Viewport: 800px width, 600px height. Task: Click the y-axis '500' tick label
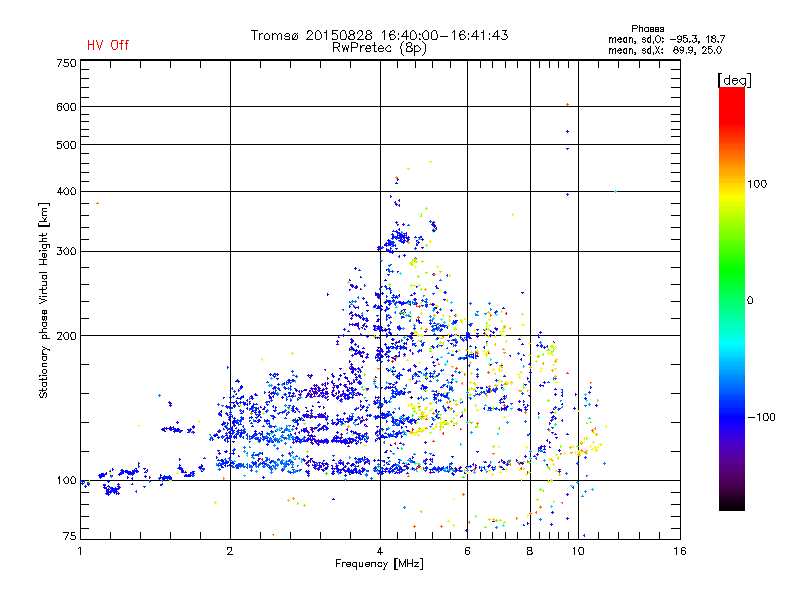pos(66,145)
